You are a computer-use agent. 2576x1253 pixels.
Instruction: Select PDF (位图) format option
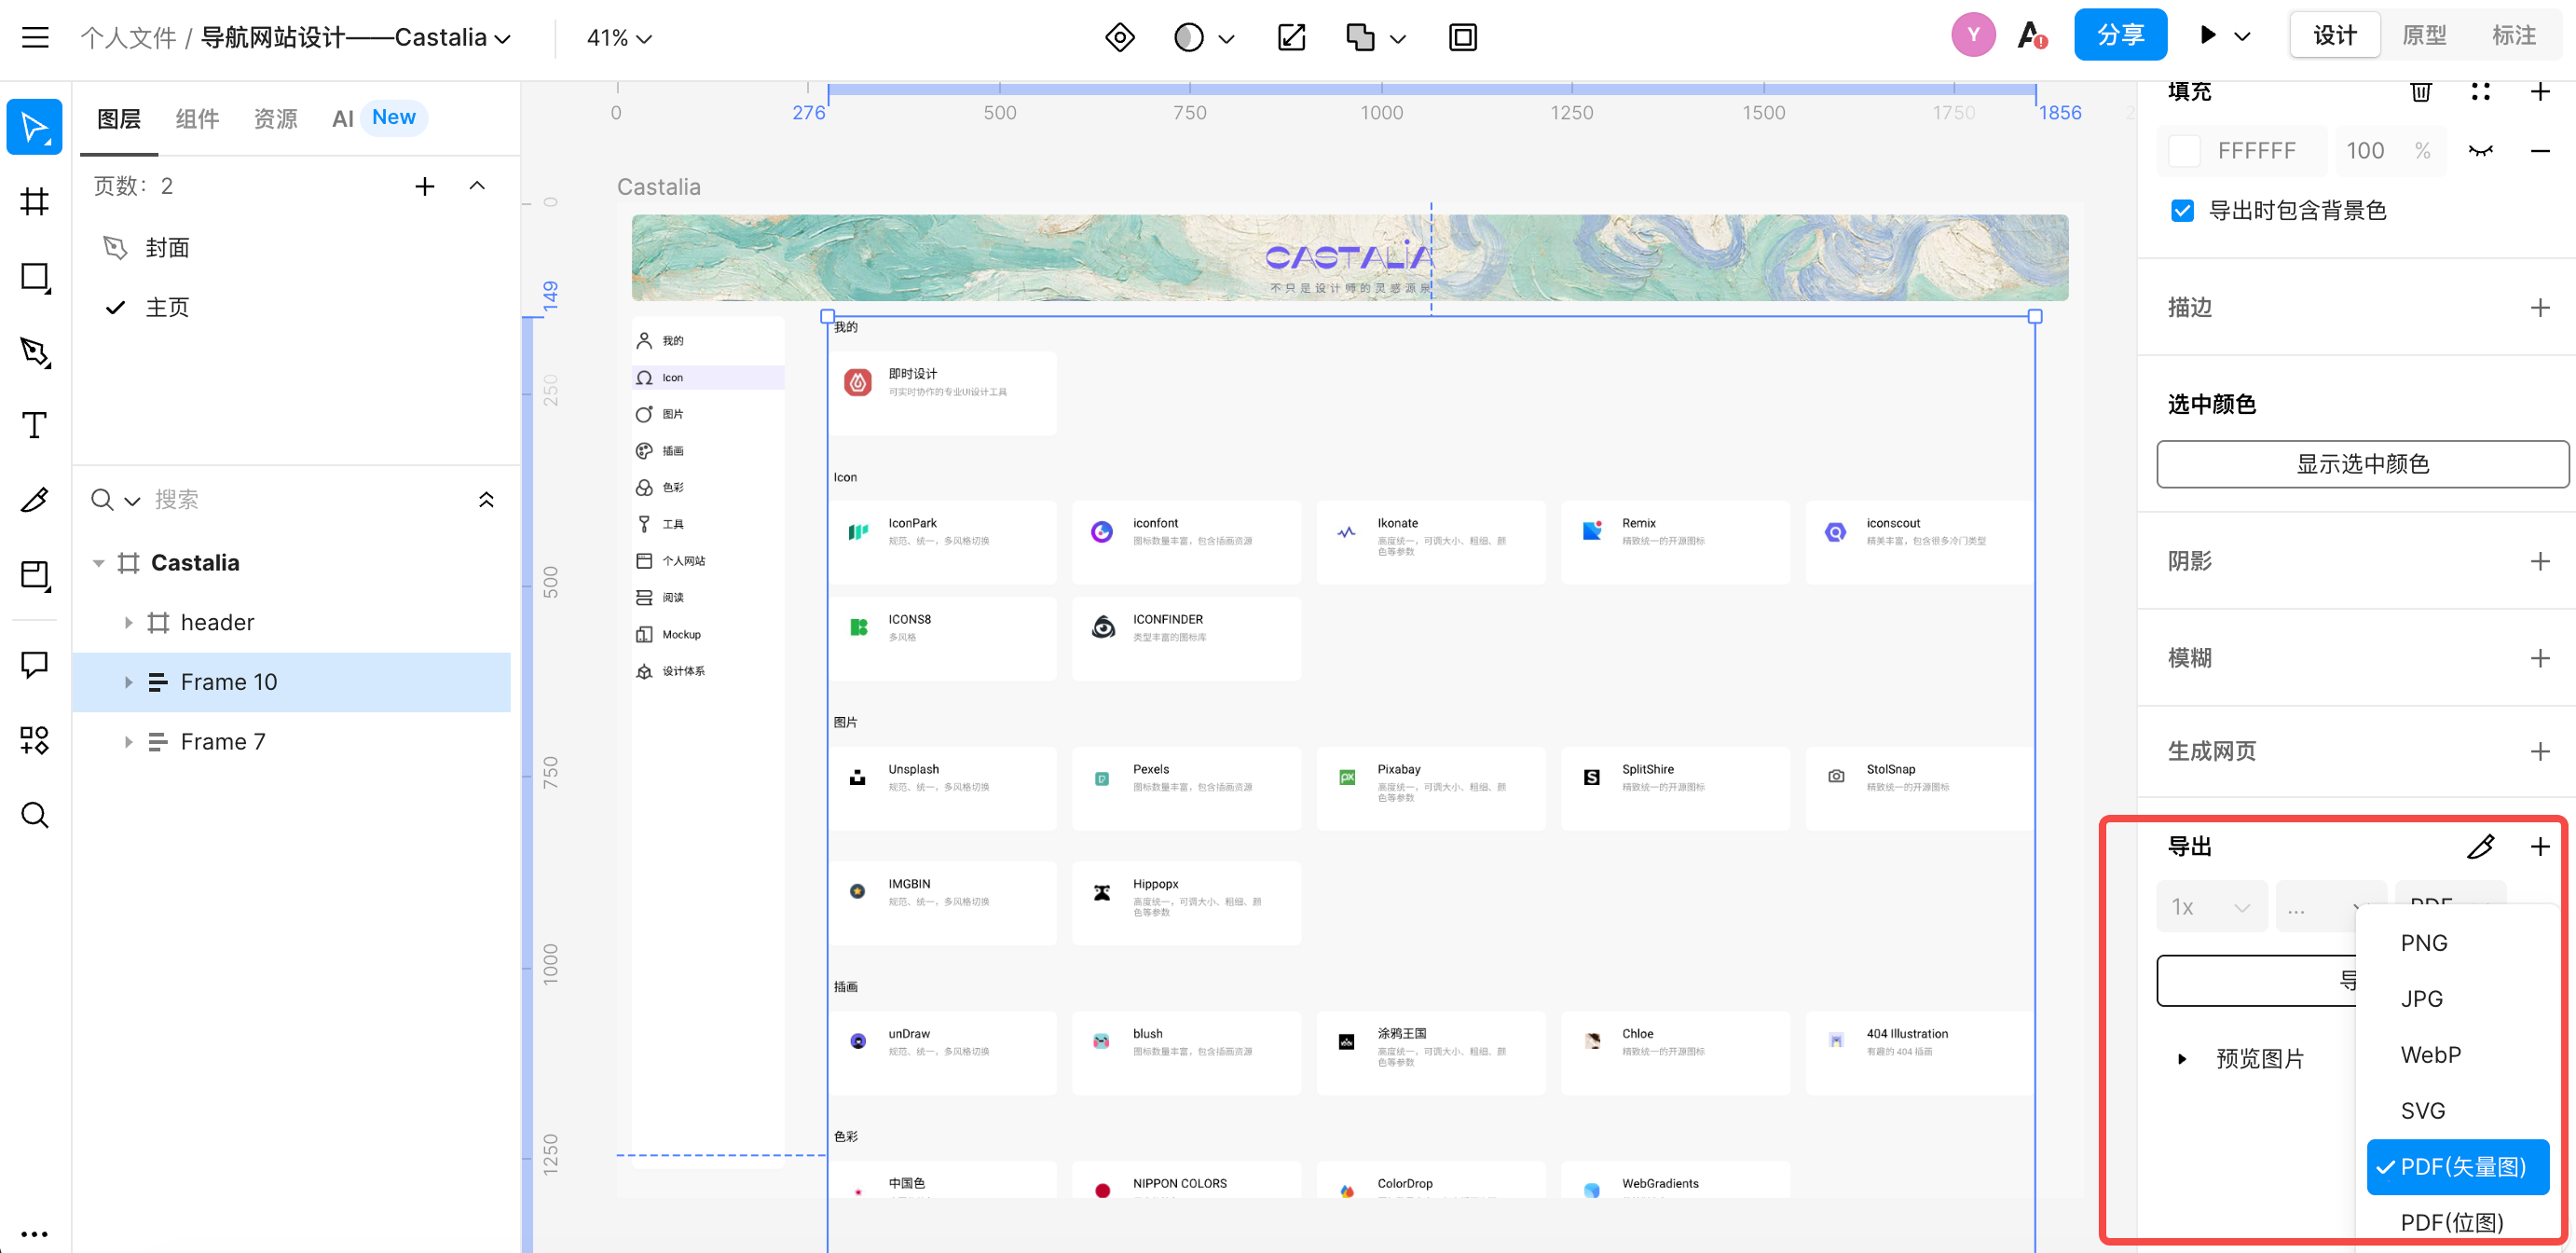[2452, 1221]
